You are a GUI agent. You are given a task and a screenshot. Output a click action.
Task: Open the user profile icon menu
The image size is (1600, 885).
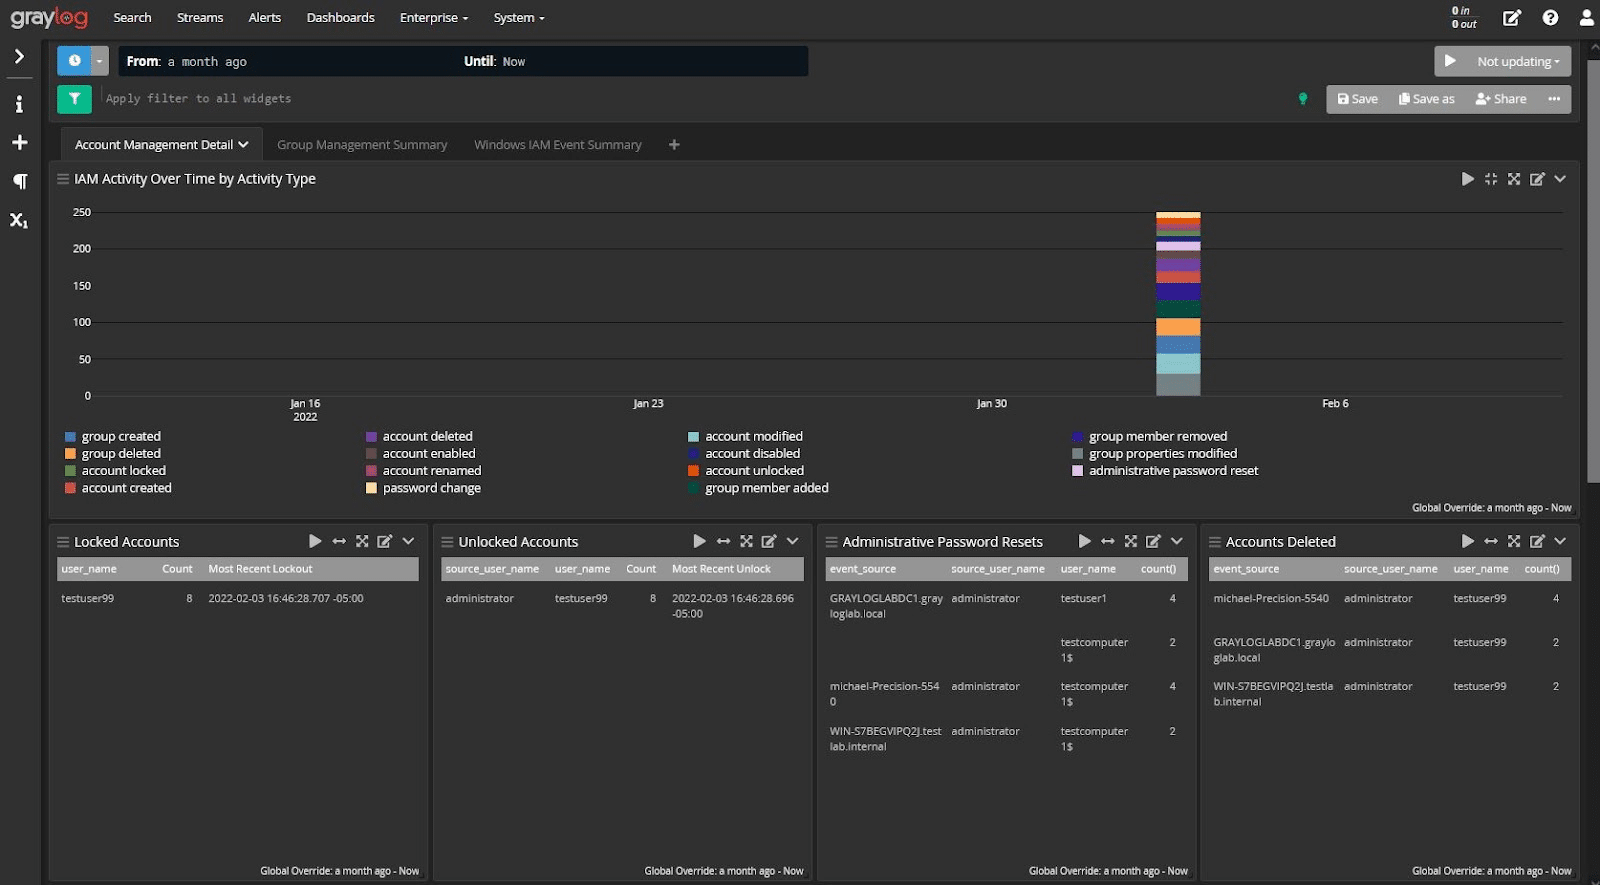(x=1586, y=18)
